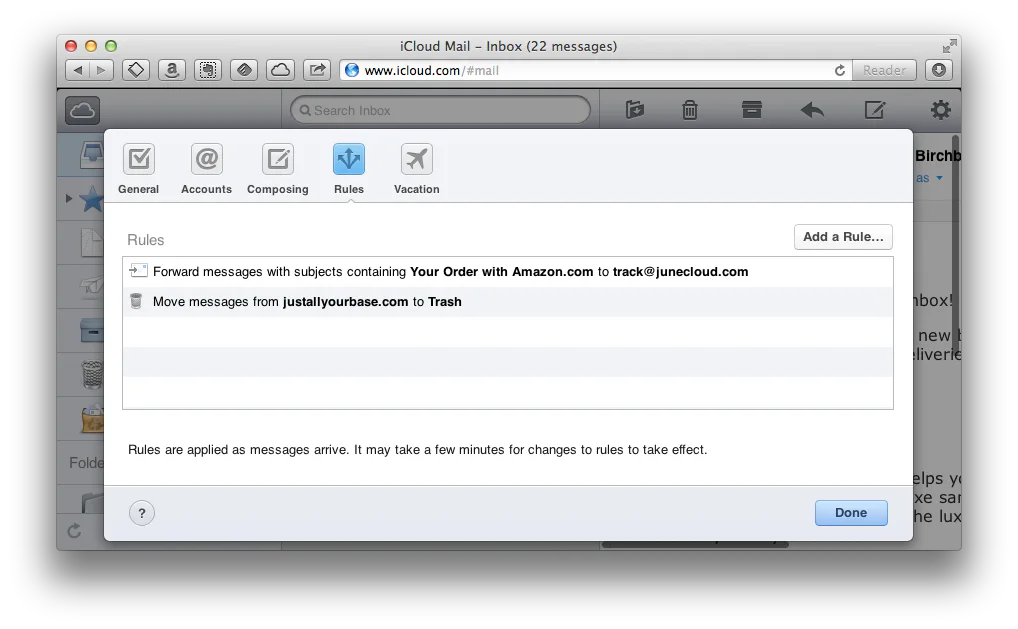1018x629 pixels.
Task: Click the iCloud apps cloud button
Action: click(82, 110)
